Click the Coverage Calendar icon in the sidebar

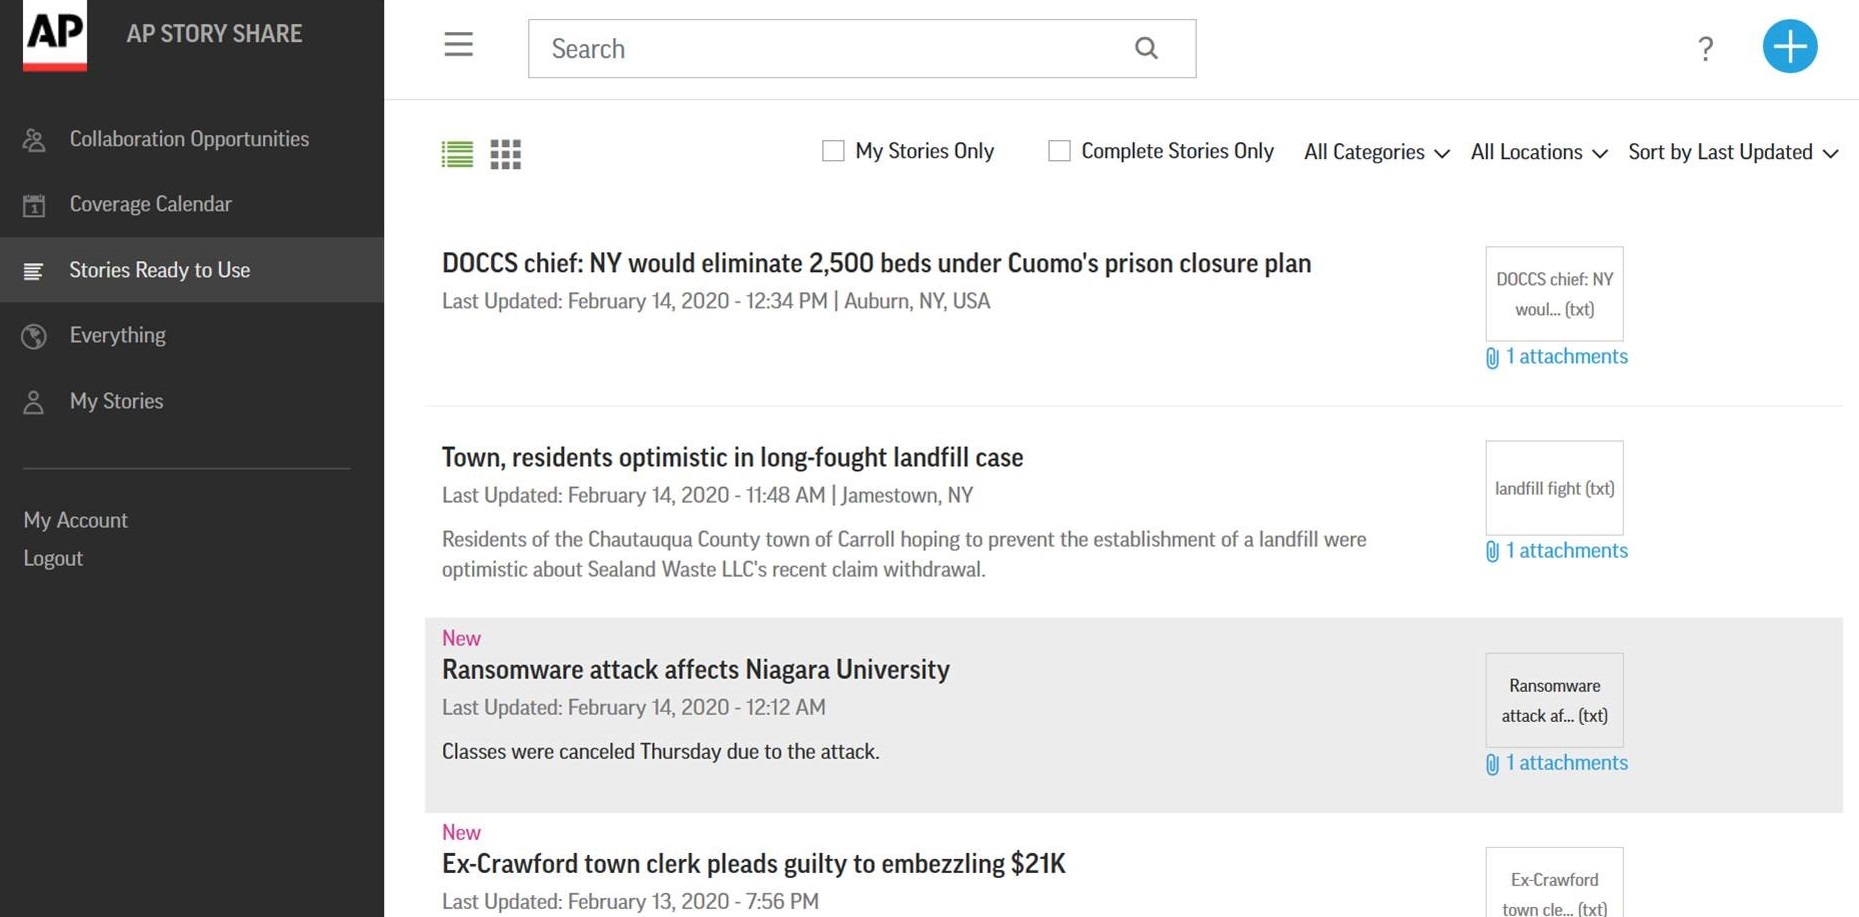pyautogui.click(x=34, y=205)
